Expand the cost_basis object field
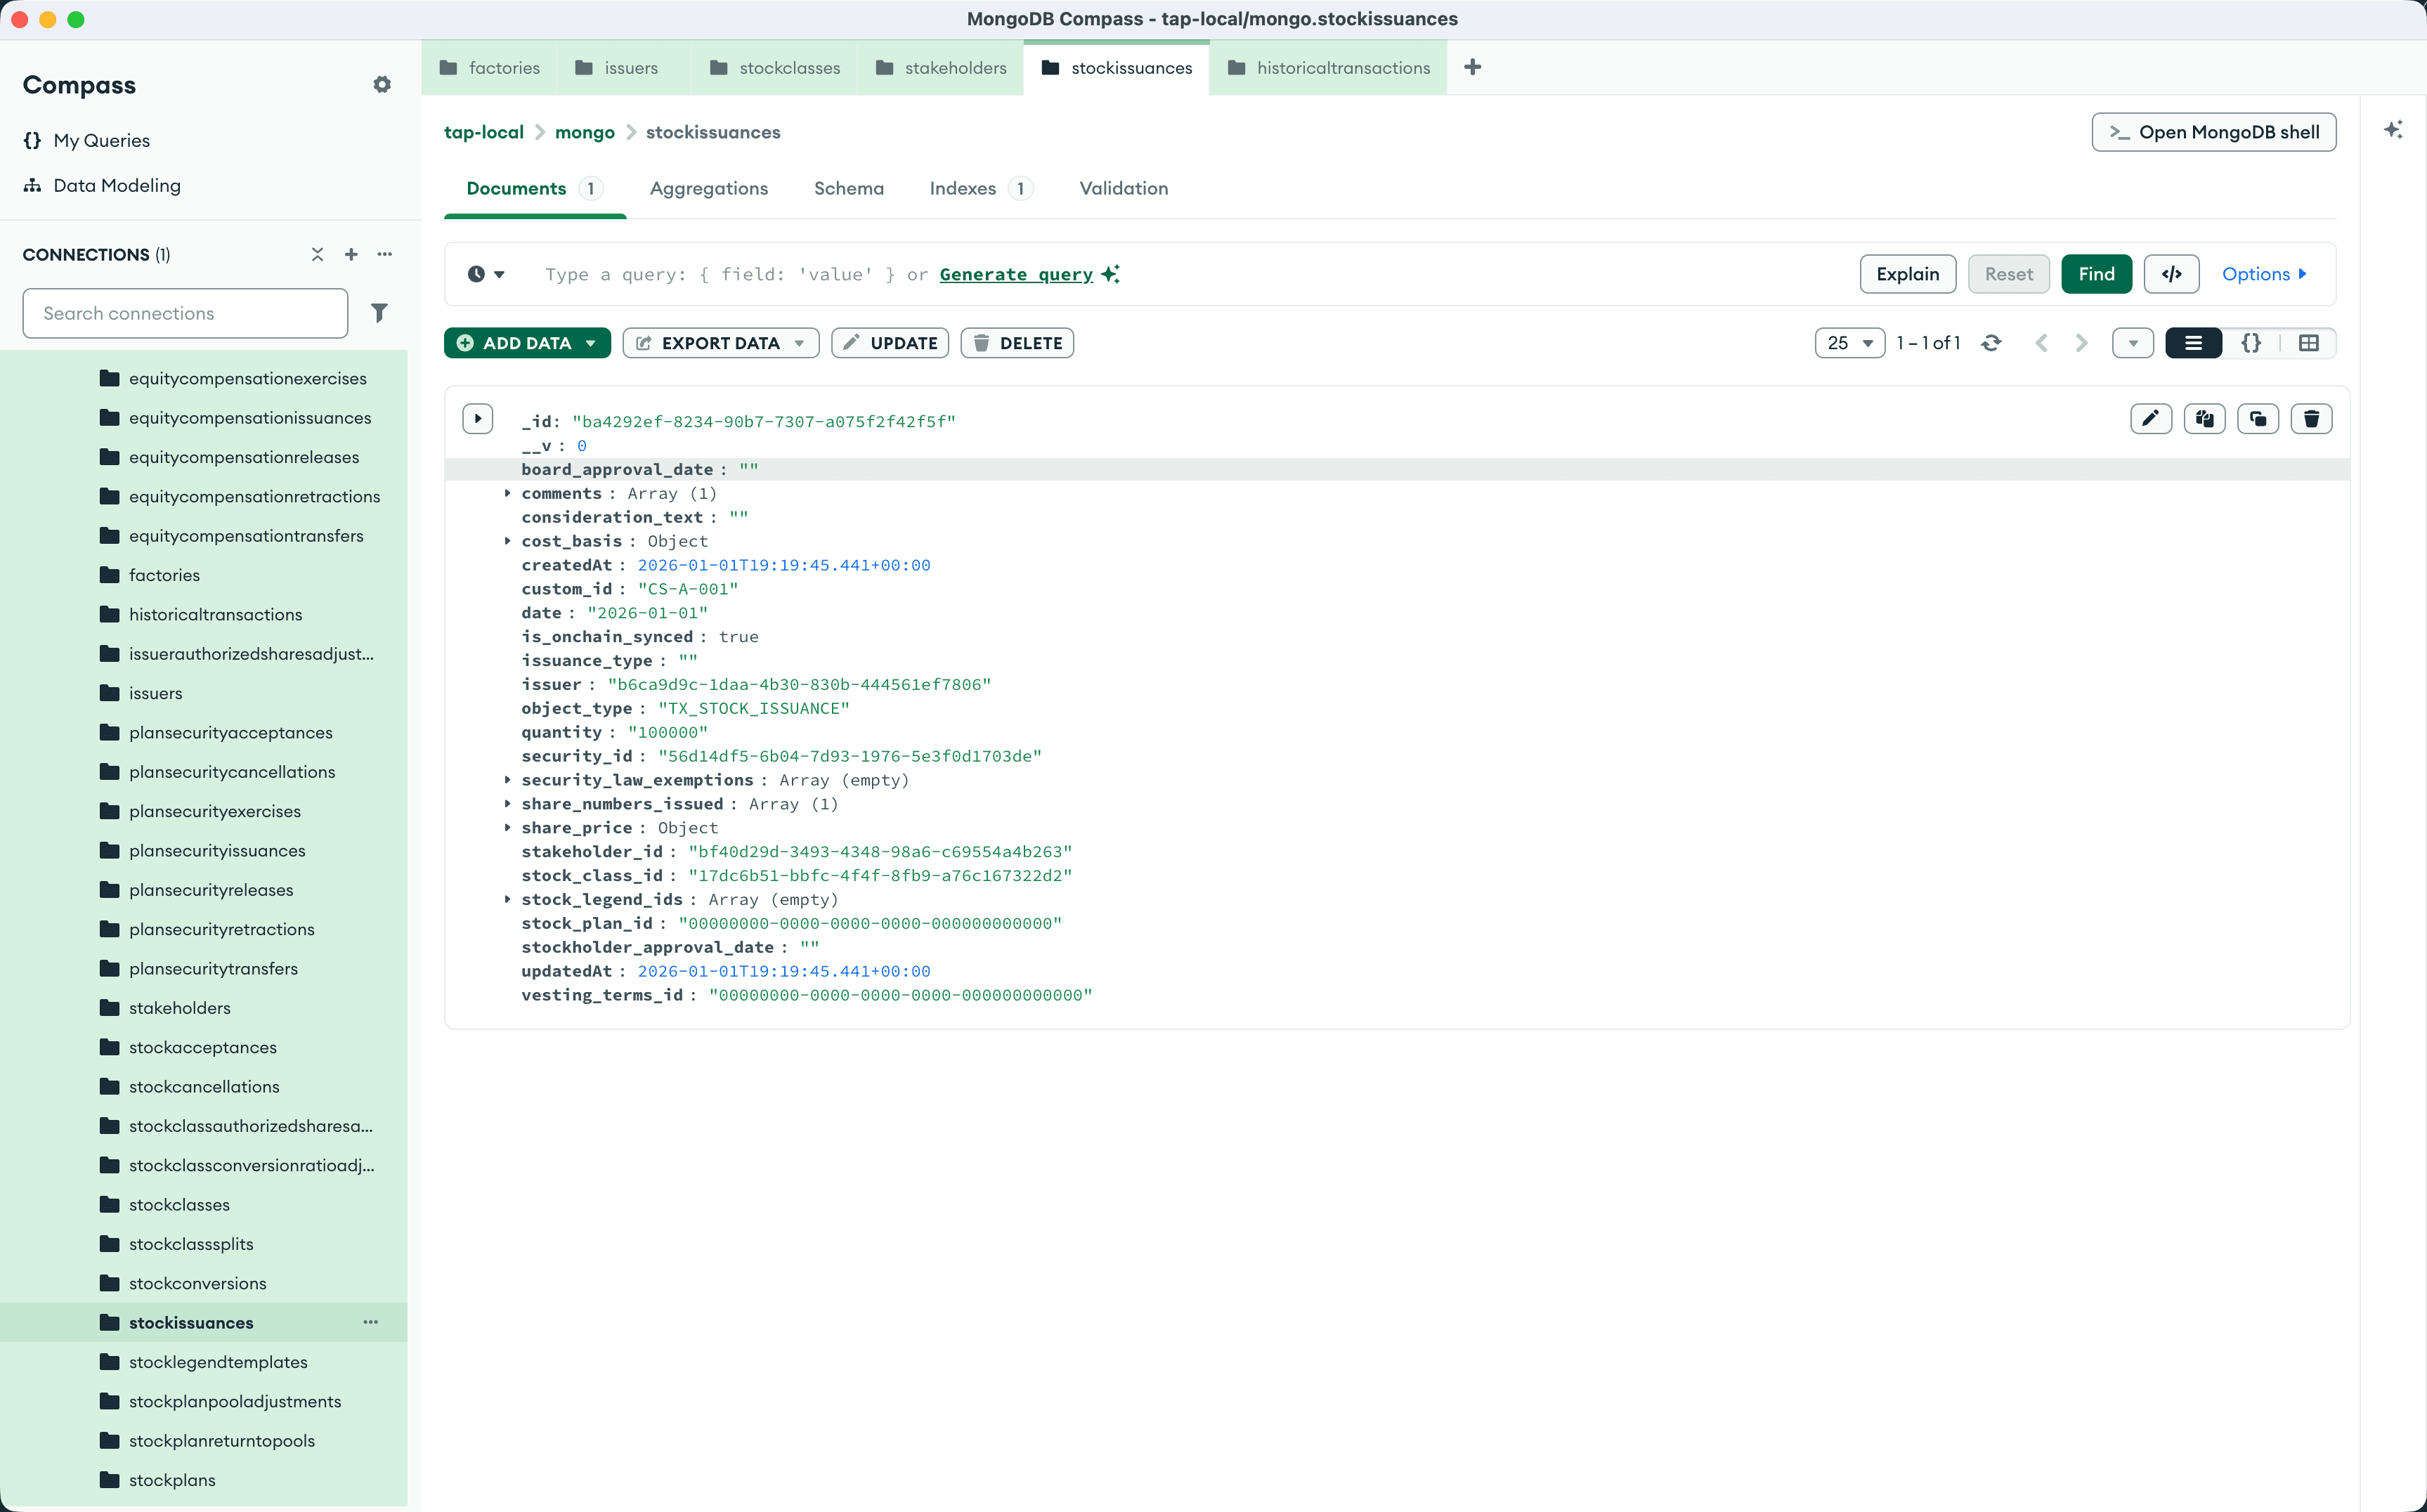 click(x=508, y=541)
